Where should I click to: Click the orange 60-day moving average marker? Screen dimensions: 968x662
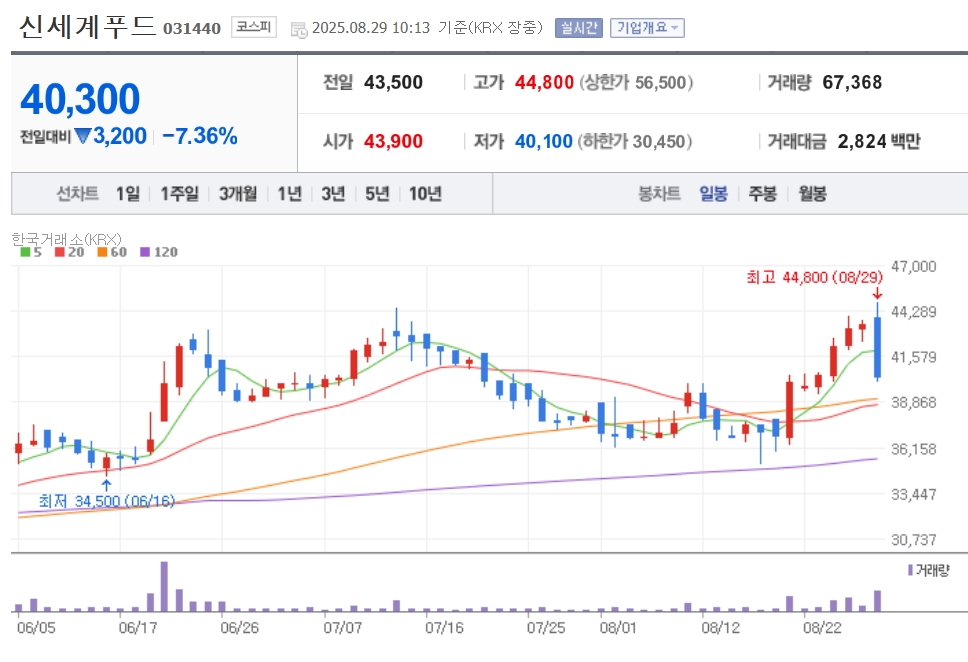(x=102, y=252)
